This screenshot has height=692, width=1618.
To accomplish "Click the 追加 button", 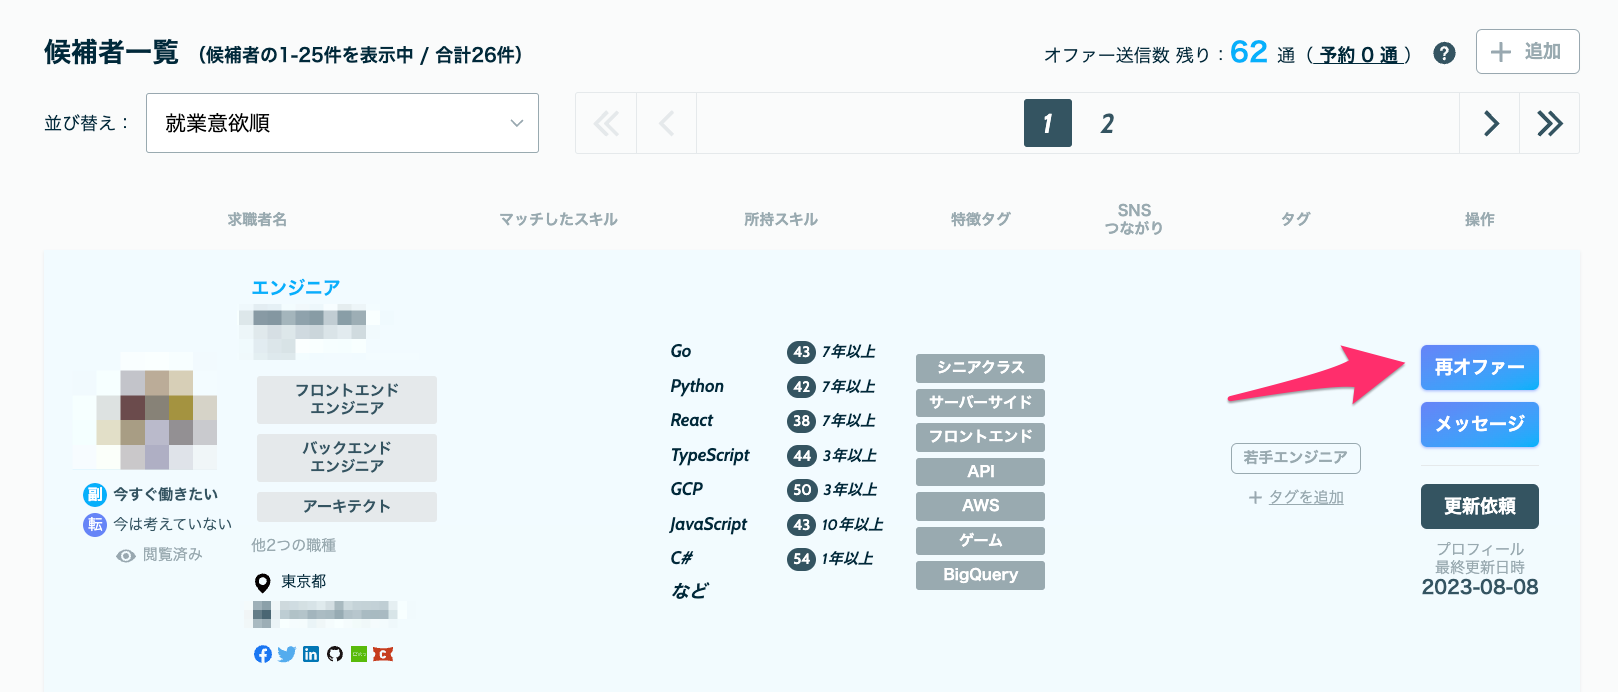I will [1527, 51].
